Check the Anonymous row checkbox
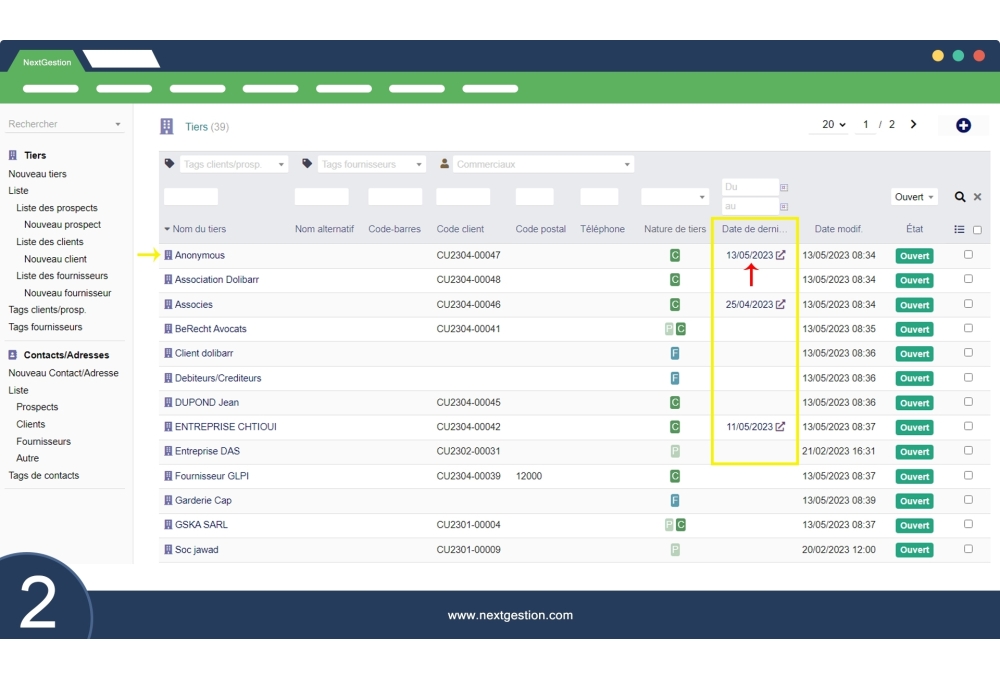 (x=968, y=255)
